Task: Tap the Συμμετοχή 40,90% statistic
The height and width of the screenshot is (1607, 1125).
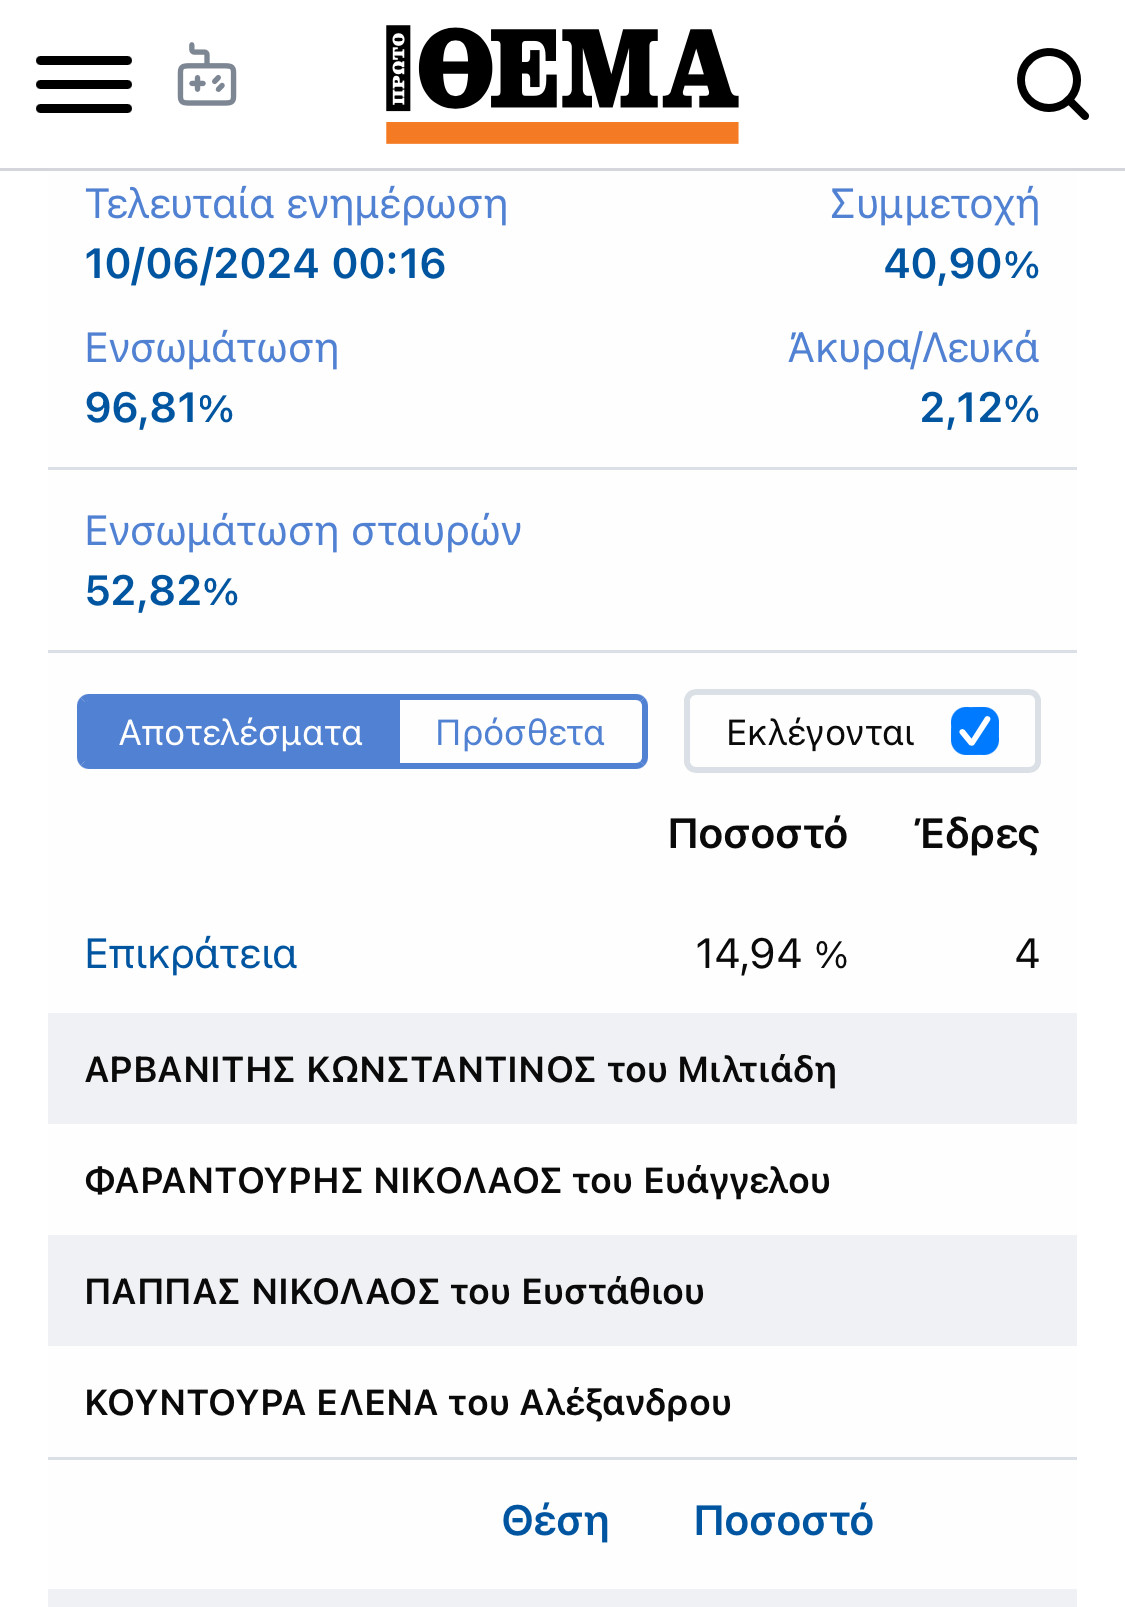Action: coord(935,234)
